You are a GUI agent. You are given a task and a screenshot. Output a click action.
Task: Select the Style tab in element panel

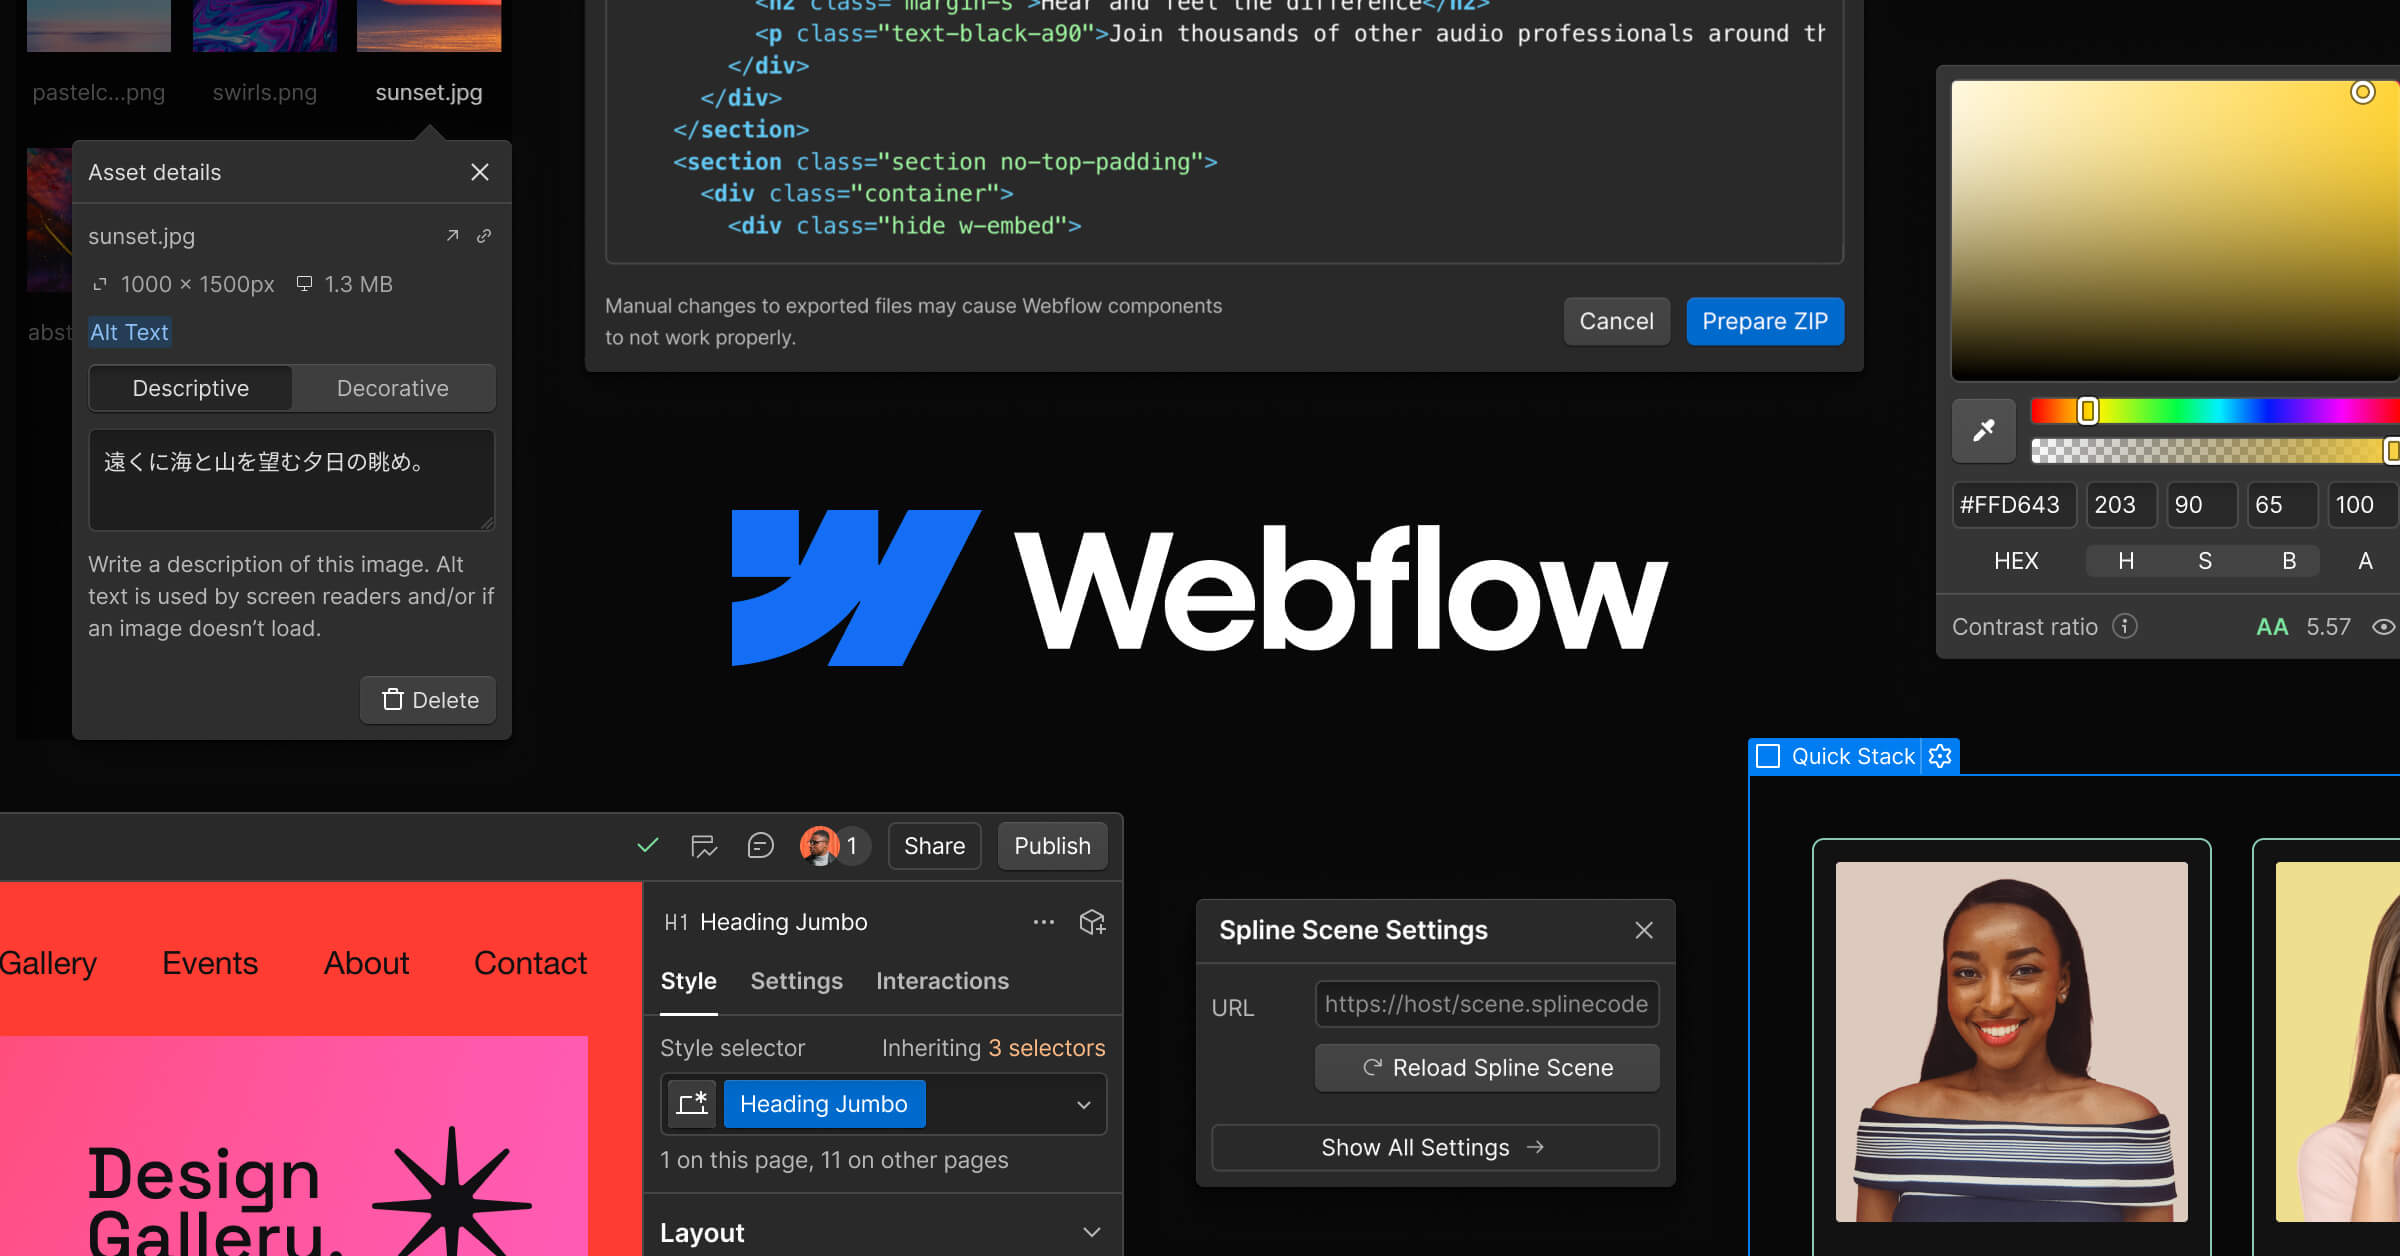(x=689, y=981)
